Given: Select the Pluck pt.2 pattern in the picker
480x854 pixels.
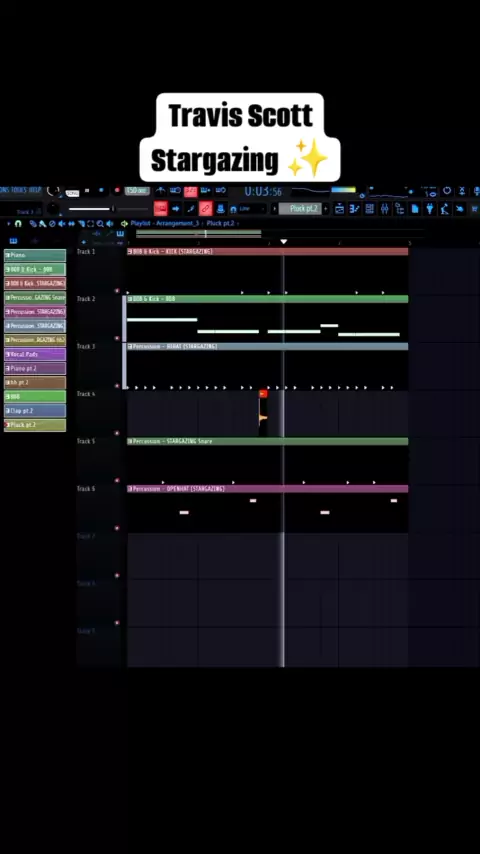Looking at the screenshot, I should tap(35, 425).
